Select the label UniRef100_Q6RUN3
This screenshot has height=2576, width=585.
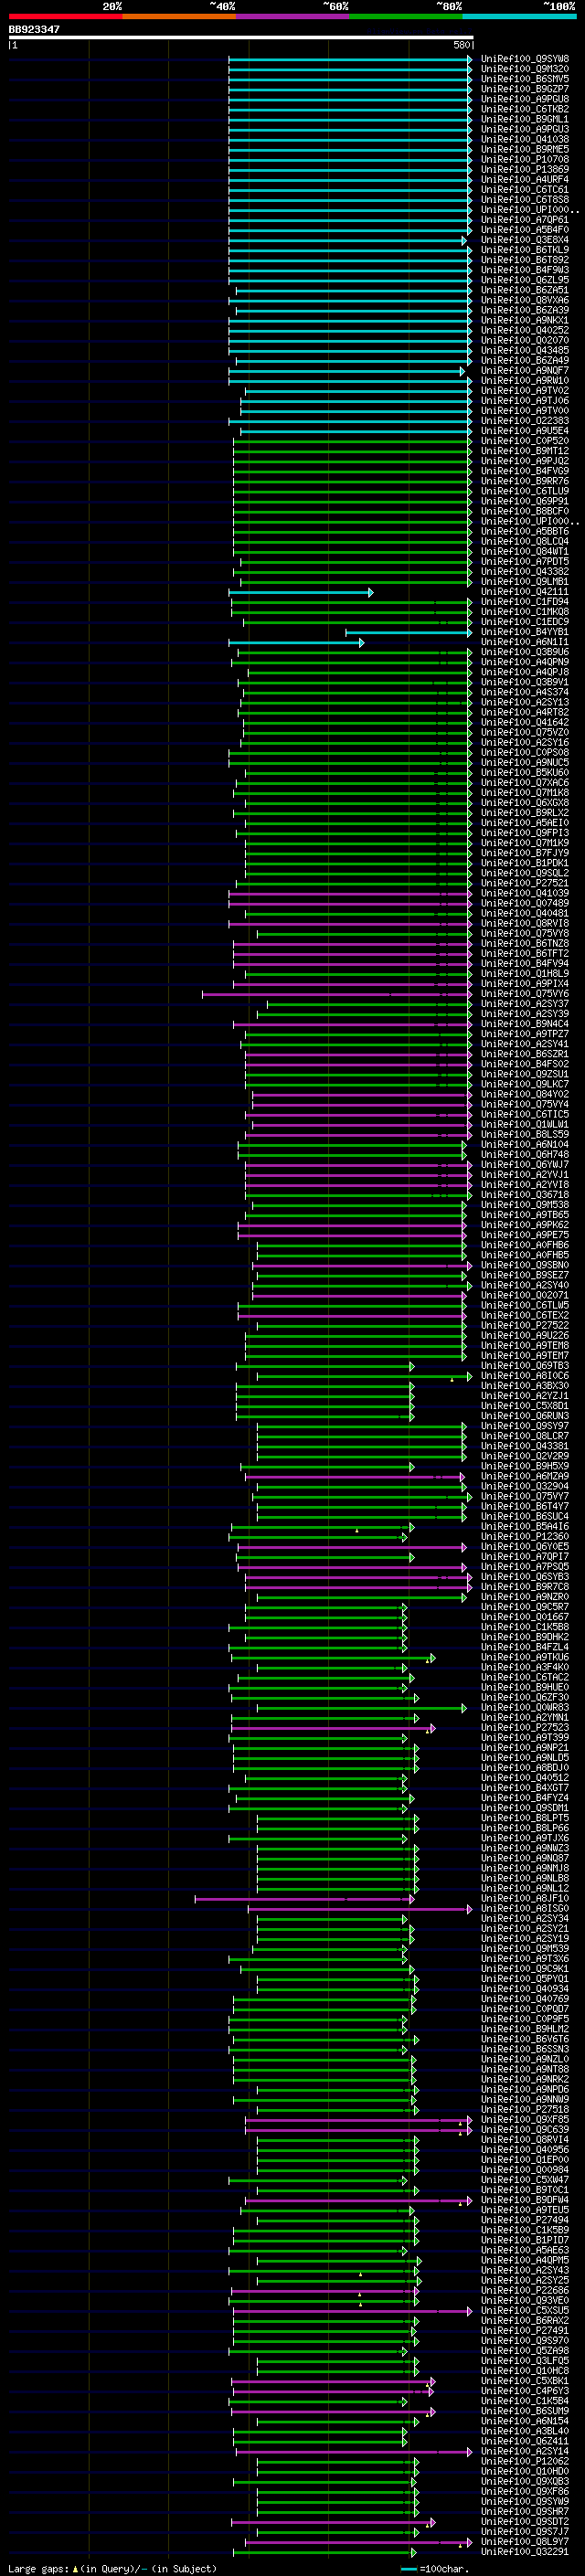pyautogui.click(x=525, y=1417)
